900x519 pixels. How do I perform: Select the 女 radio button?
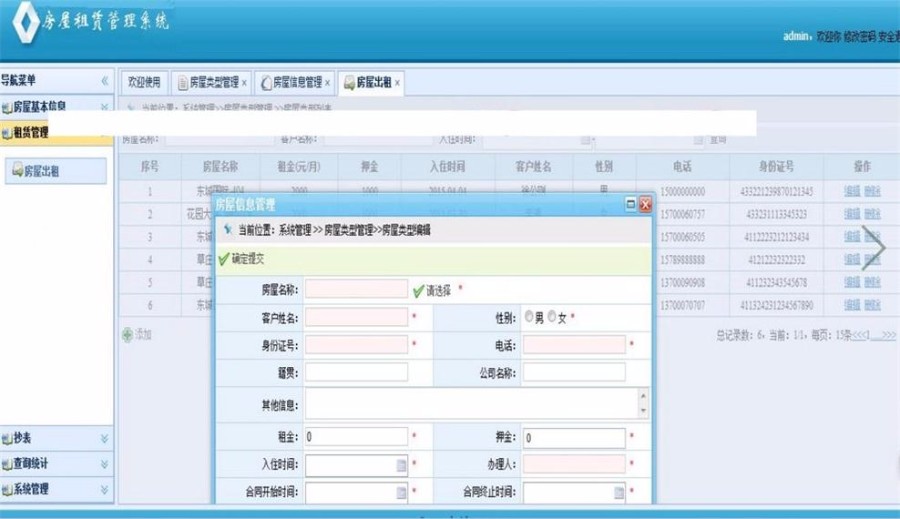[552, 317]
